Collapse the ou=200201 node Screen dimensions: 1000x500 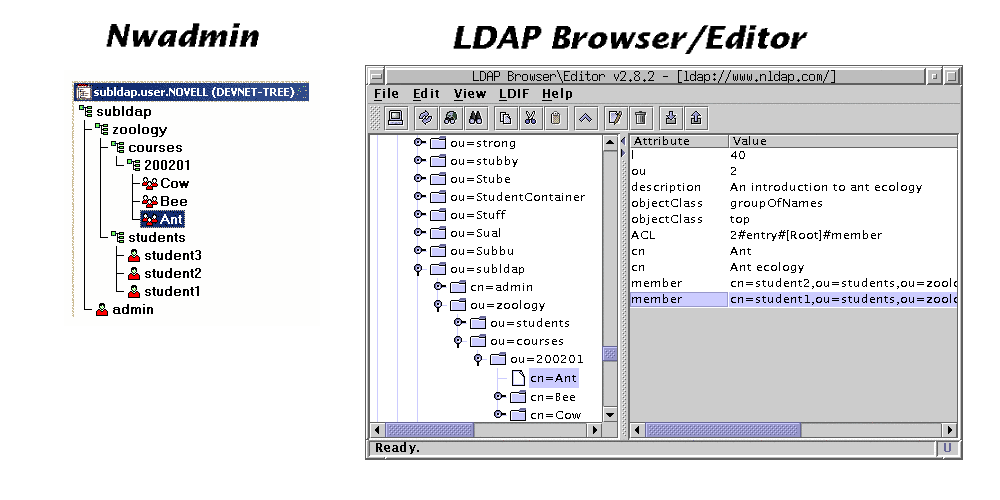[x=478, y=360]
